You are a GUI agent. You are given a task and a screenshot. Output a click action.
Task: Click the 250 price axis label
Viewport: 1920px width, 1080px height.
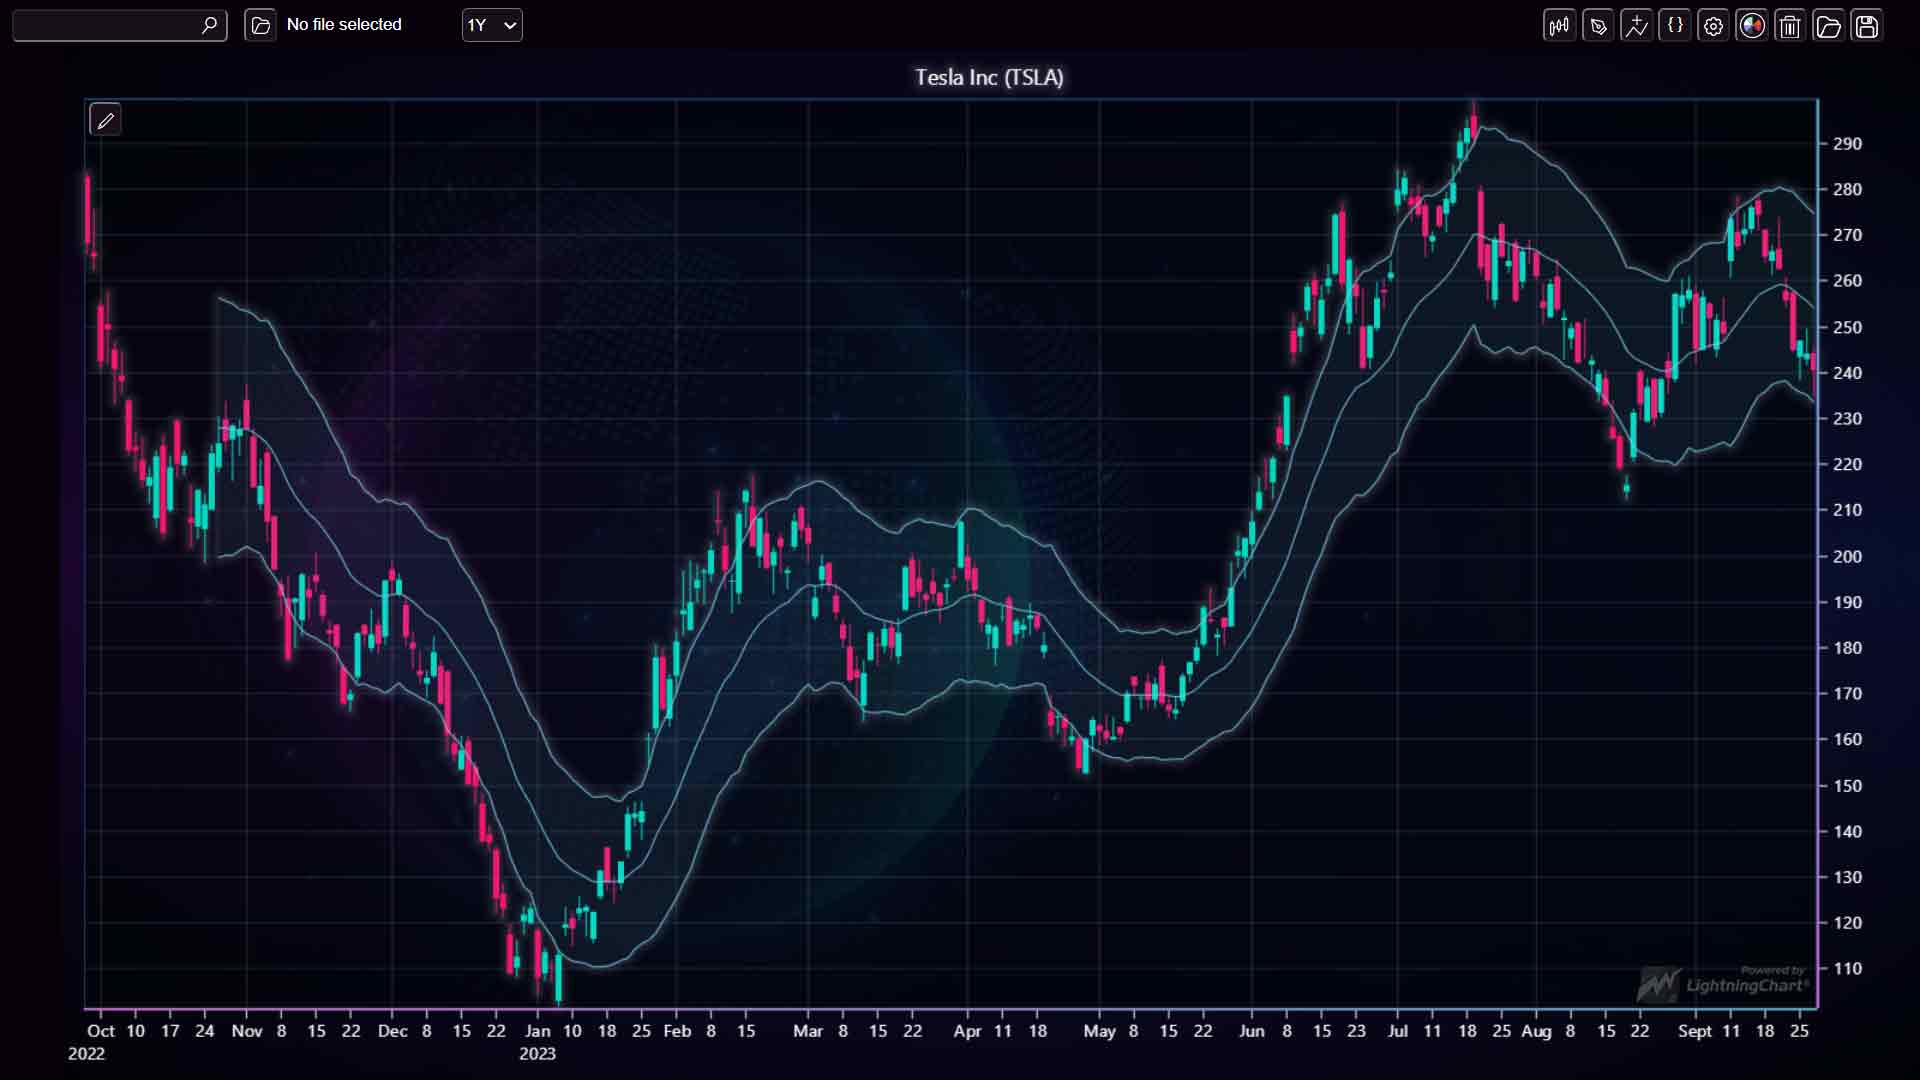pyautogui.click(x=1847, y=327)
